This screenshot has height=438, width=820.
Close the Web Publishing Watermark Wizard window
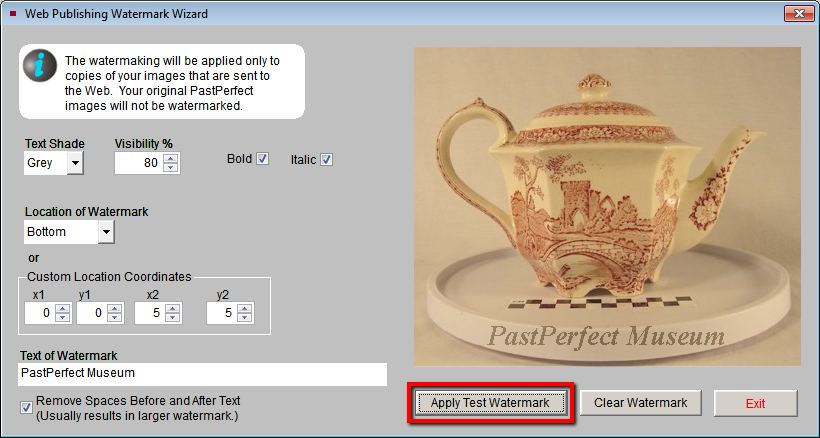pyautogui.click(x=795, y=13)
